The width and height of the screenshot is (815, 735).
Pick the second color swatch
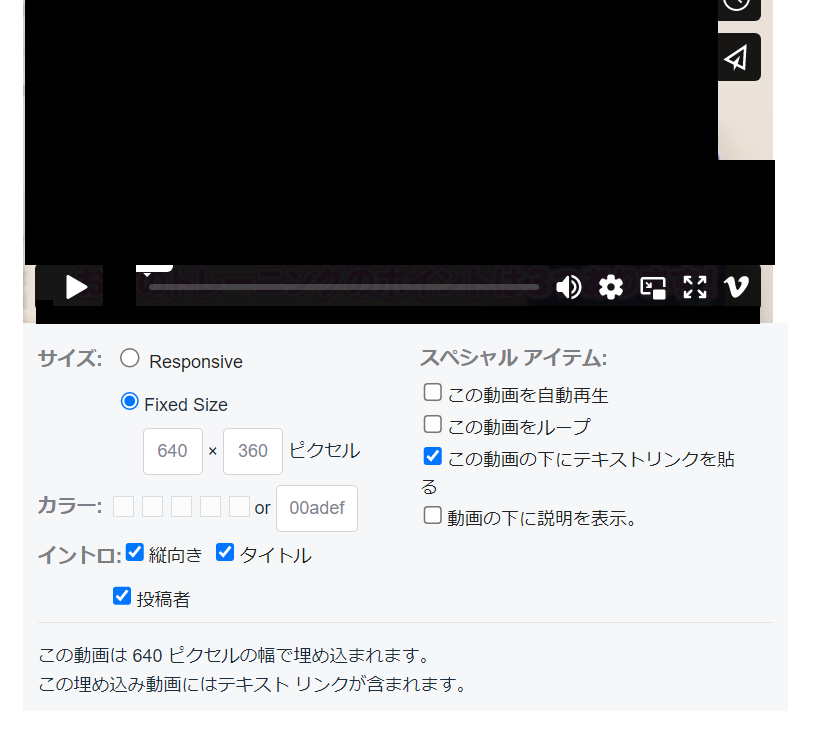tap(152, 506)
